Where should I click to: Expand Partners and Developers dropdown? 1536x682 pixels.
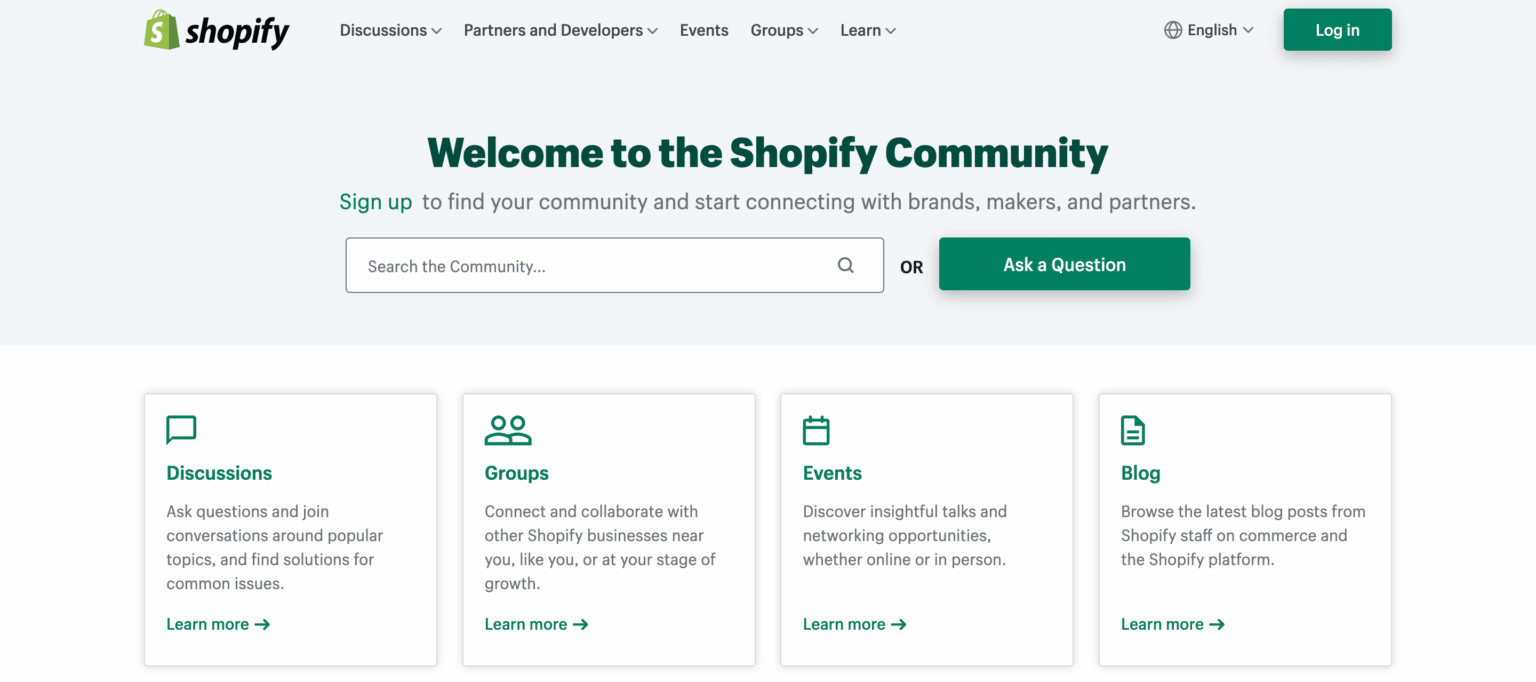[x=561, y=30]
